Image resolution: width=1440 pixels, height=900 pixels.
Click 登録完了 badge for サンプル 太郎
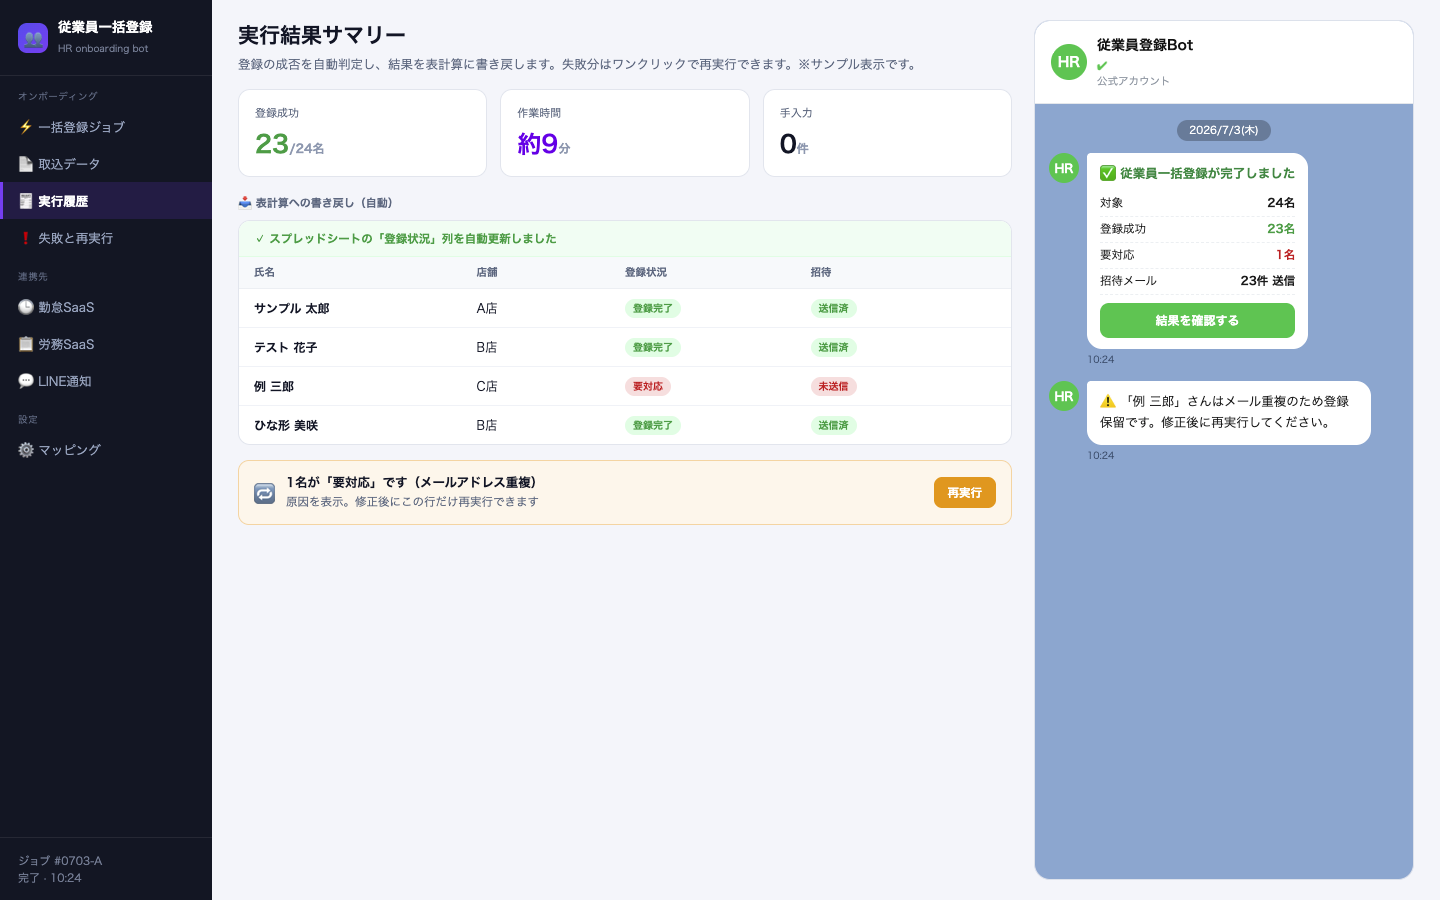click(653, 309)
